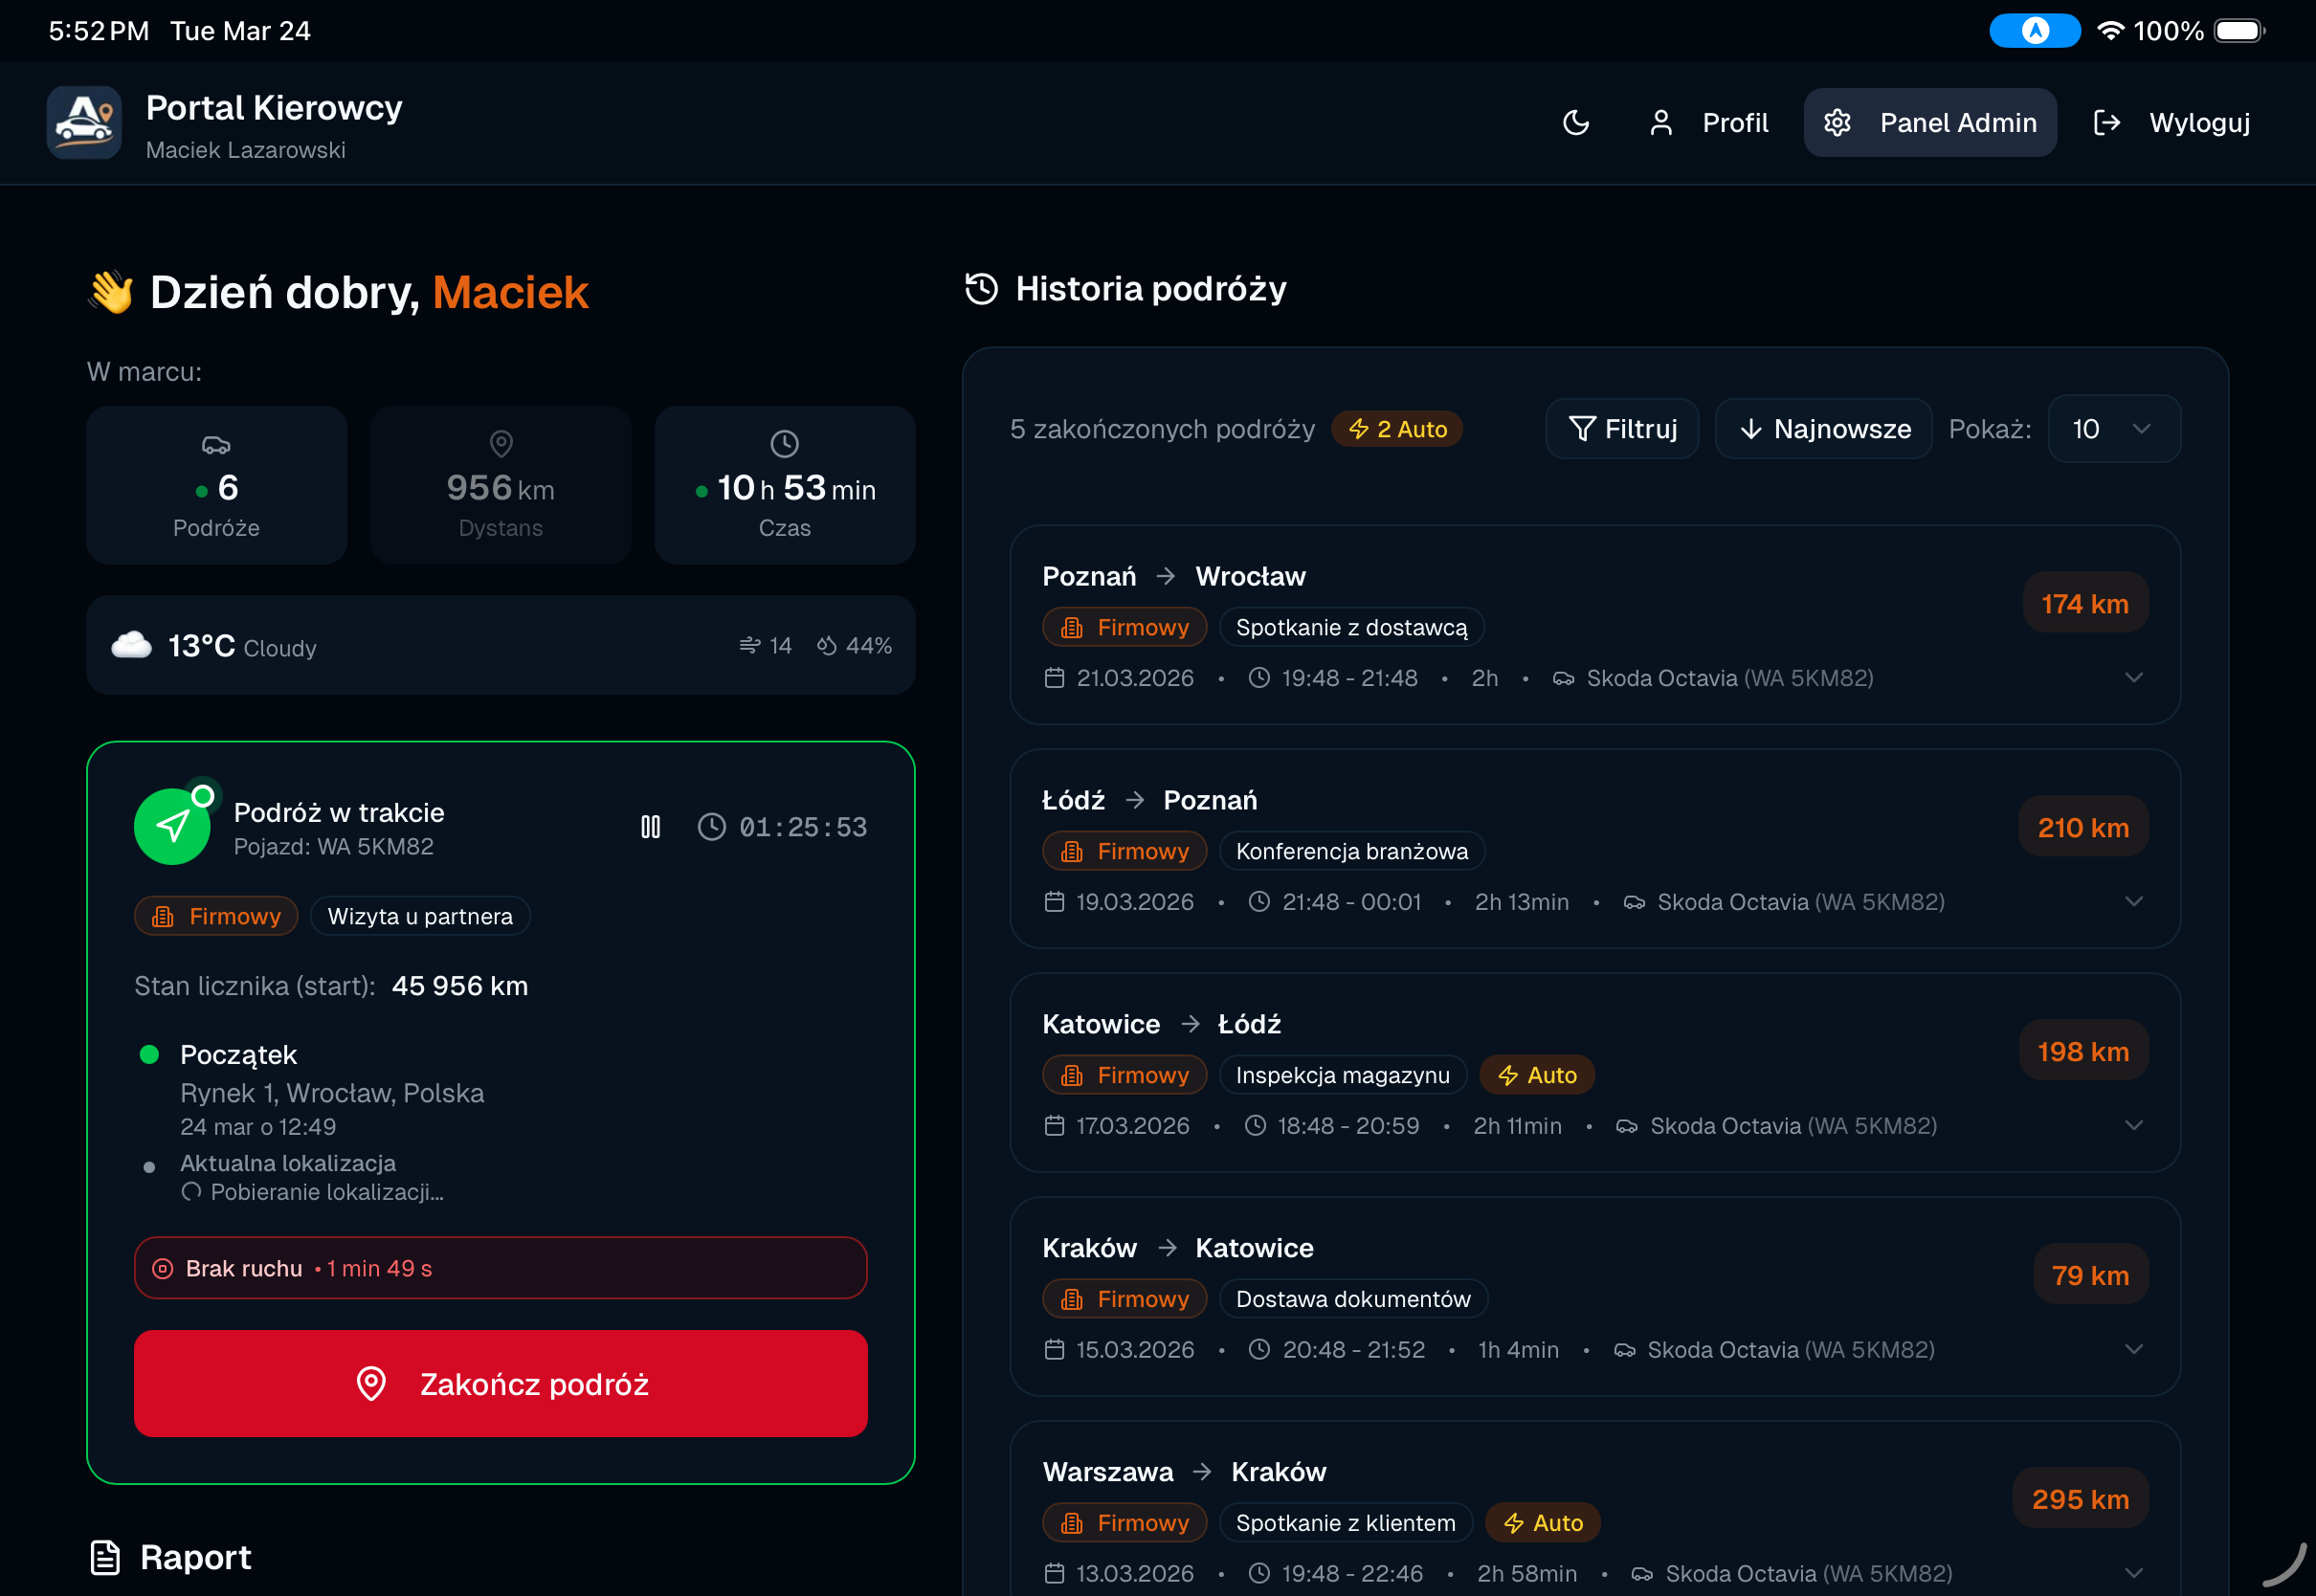
Task: Select the Firmowy tag on active trip
Action: (x=215, y=915)
